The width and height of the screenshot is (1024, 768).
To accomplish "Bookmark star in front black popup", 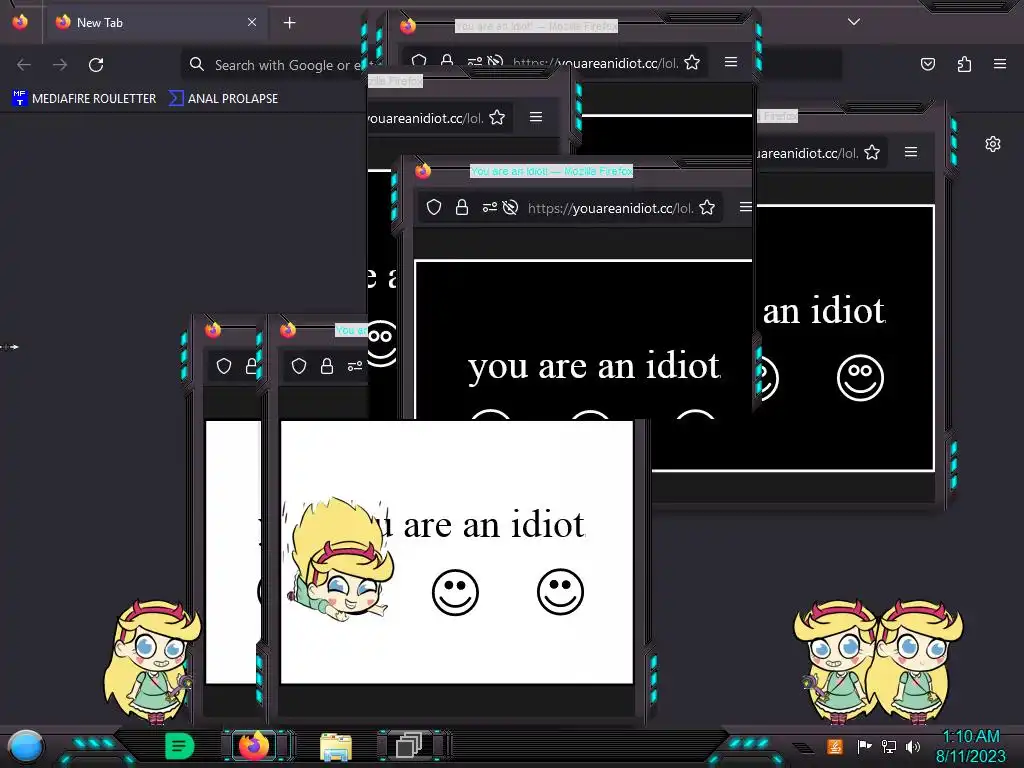I will [707, 208].
